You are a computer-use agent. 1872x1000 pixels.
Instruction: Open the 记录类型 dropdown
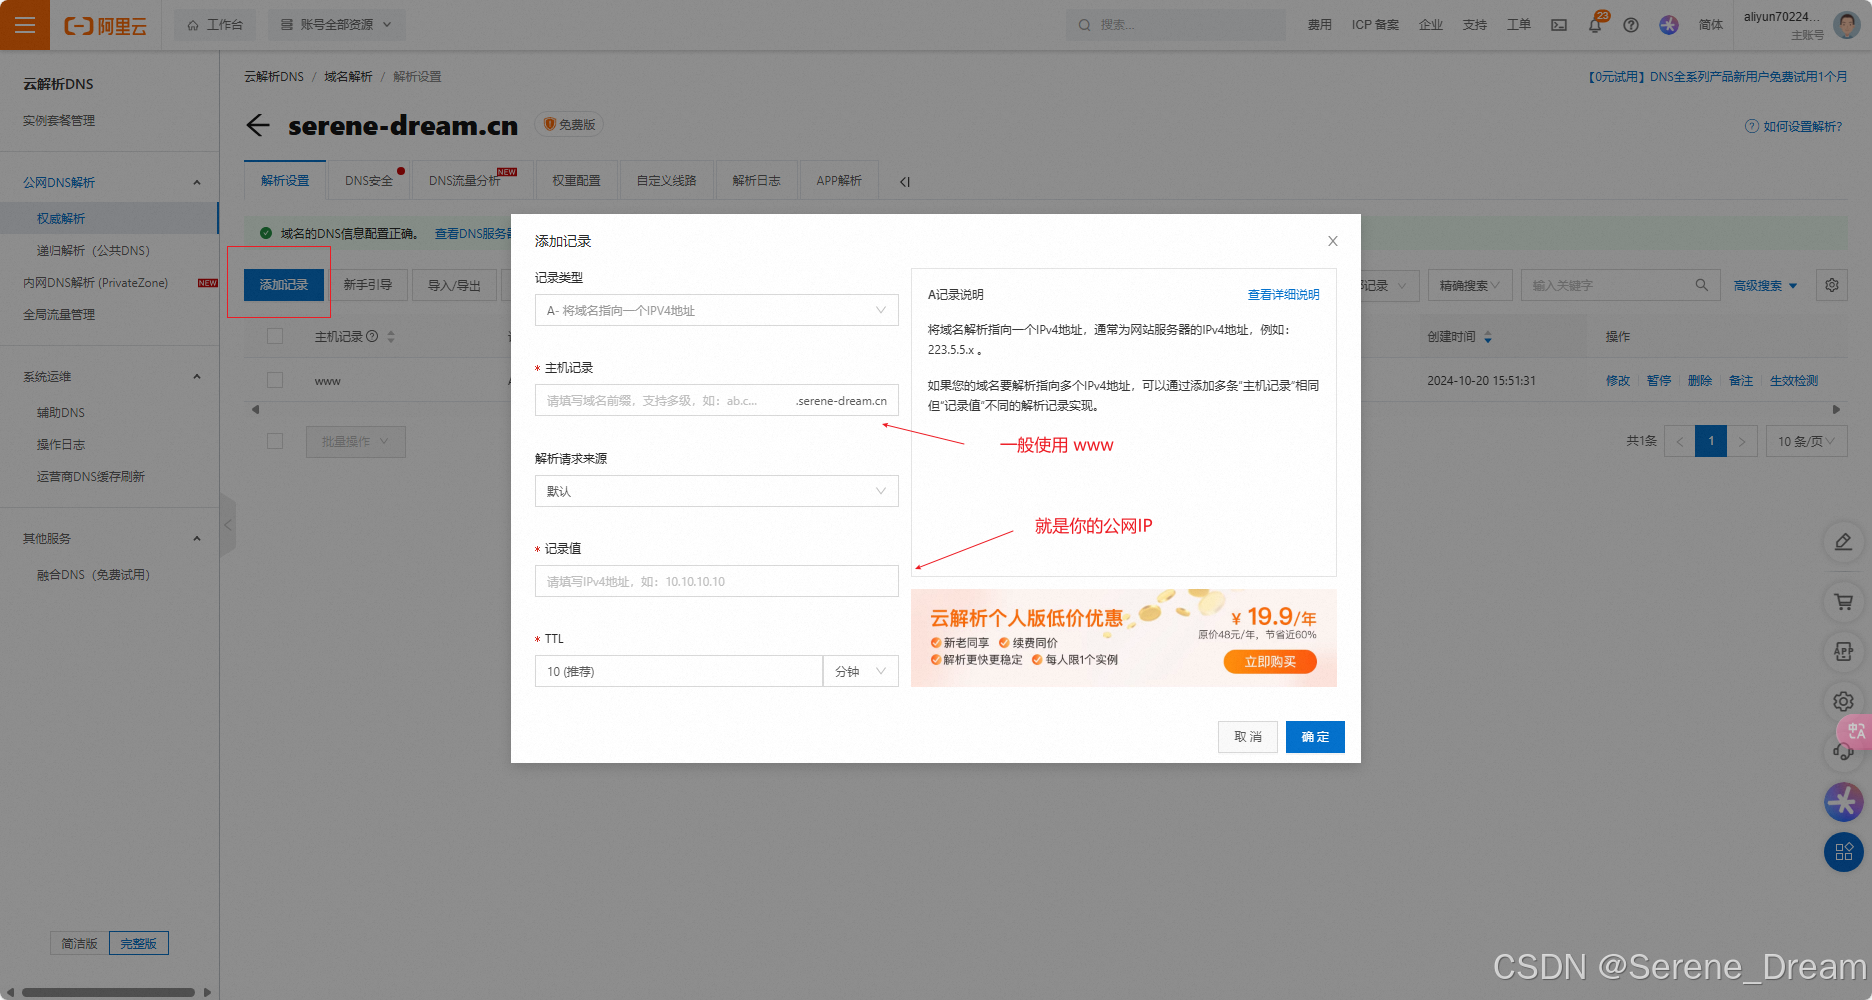point(716,310)
